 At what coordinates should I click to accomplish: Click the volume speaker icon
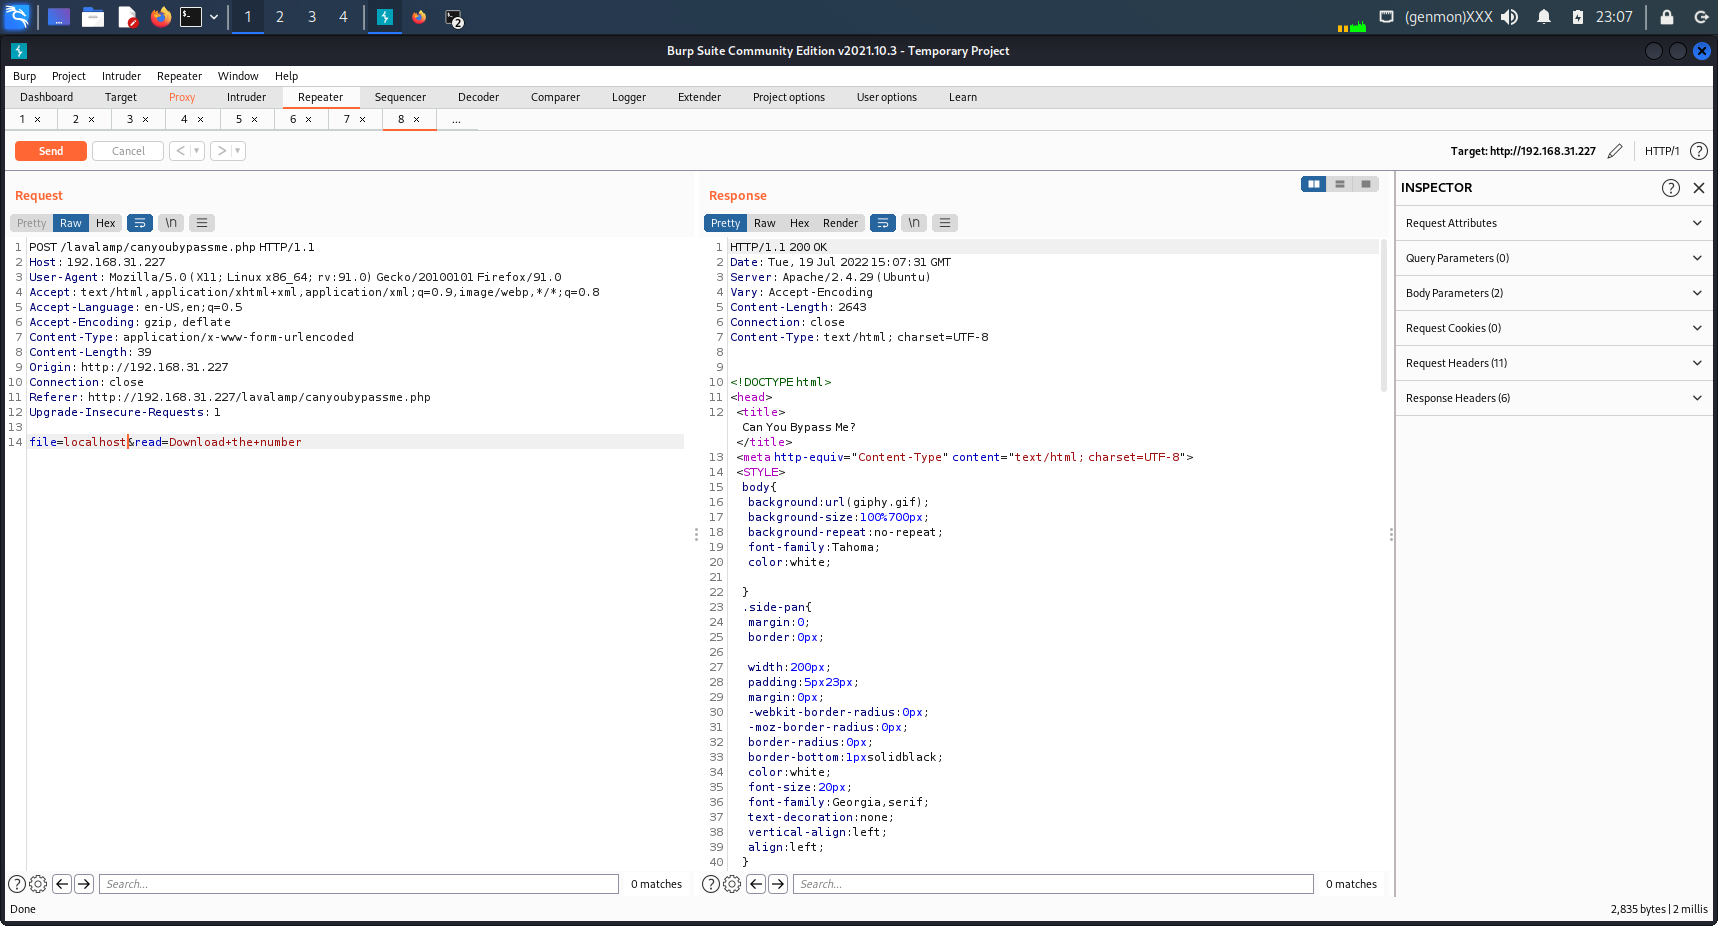[1510, 17]
